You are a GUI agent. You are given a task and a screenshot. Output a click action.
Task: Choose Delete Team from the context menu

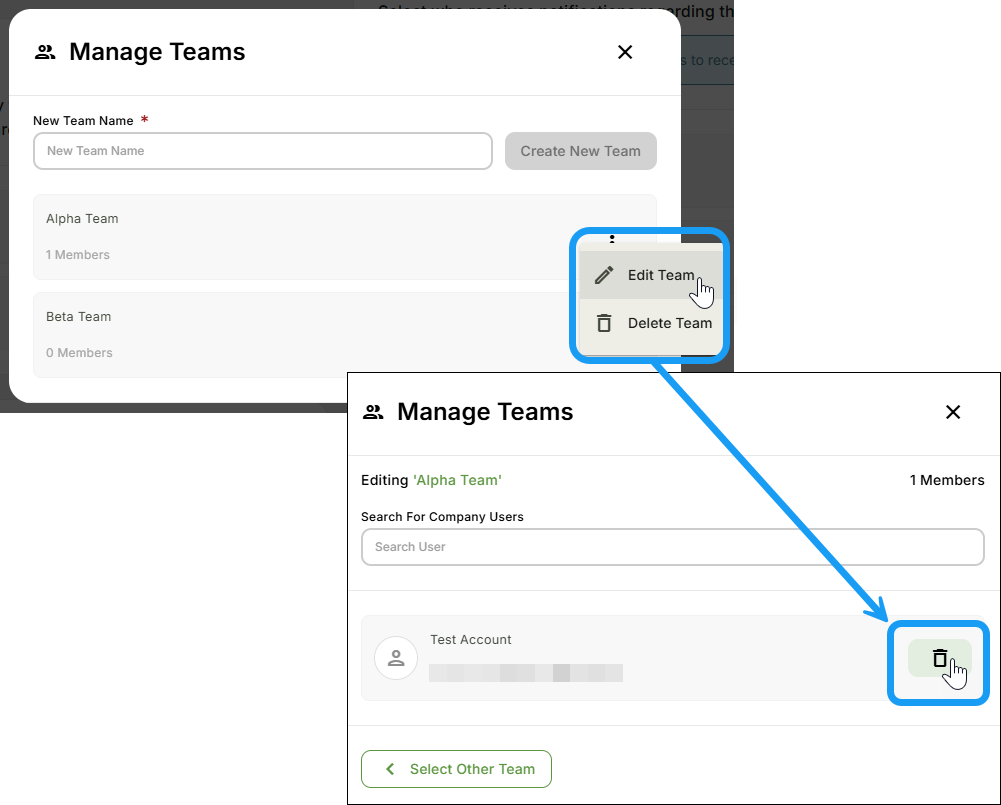(x=670, y=322)
